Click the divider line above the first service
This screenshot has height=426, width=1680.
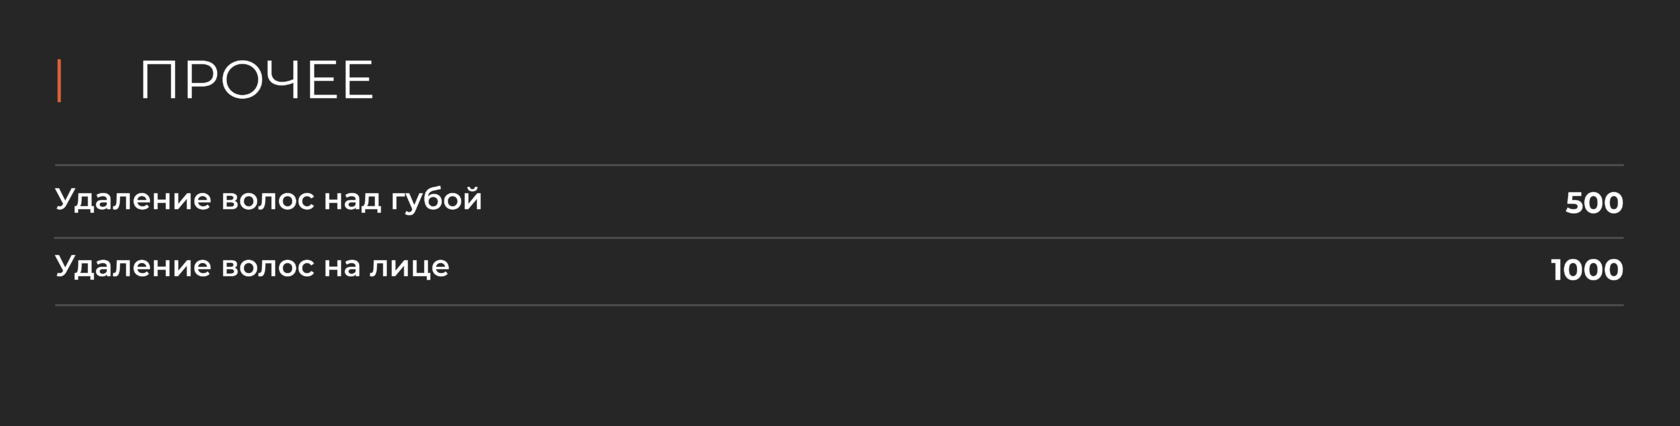click(x=839, y=165)
